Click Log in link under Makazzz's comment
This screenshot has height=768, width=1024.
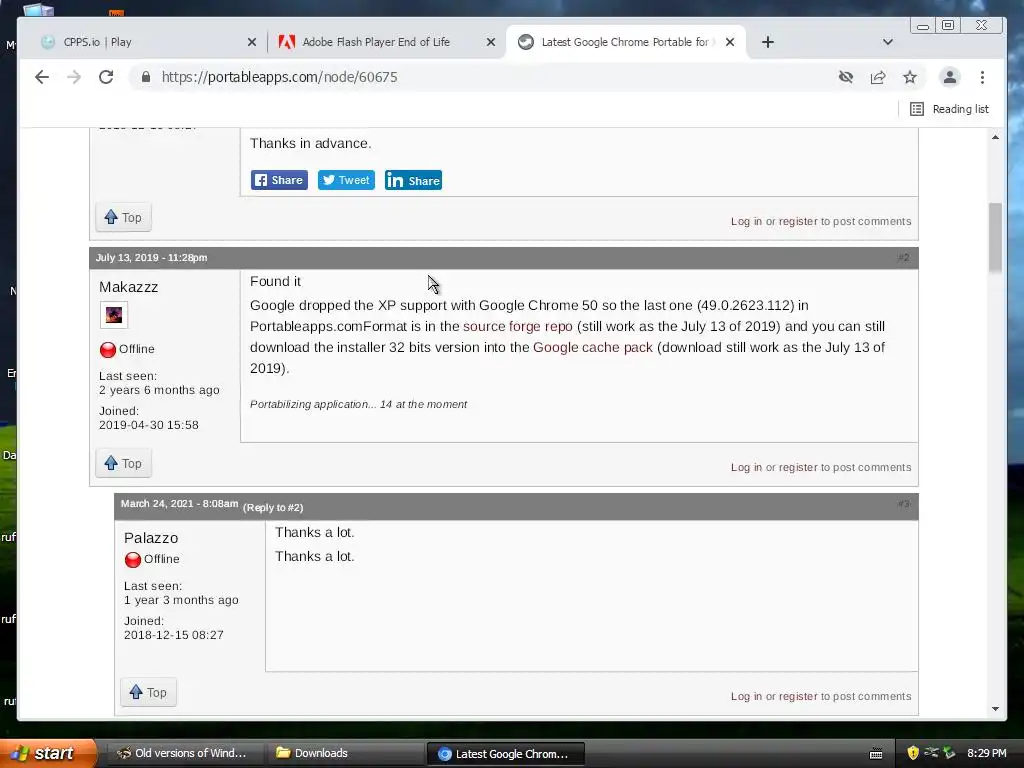(x=746, y=468)
